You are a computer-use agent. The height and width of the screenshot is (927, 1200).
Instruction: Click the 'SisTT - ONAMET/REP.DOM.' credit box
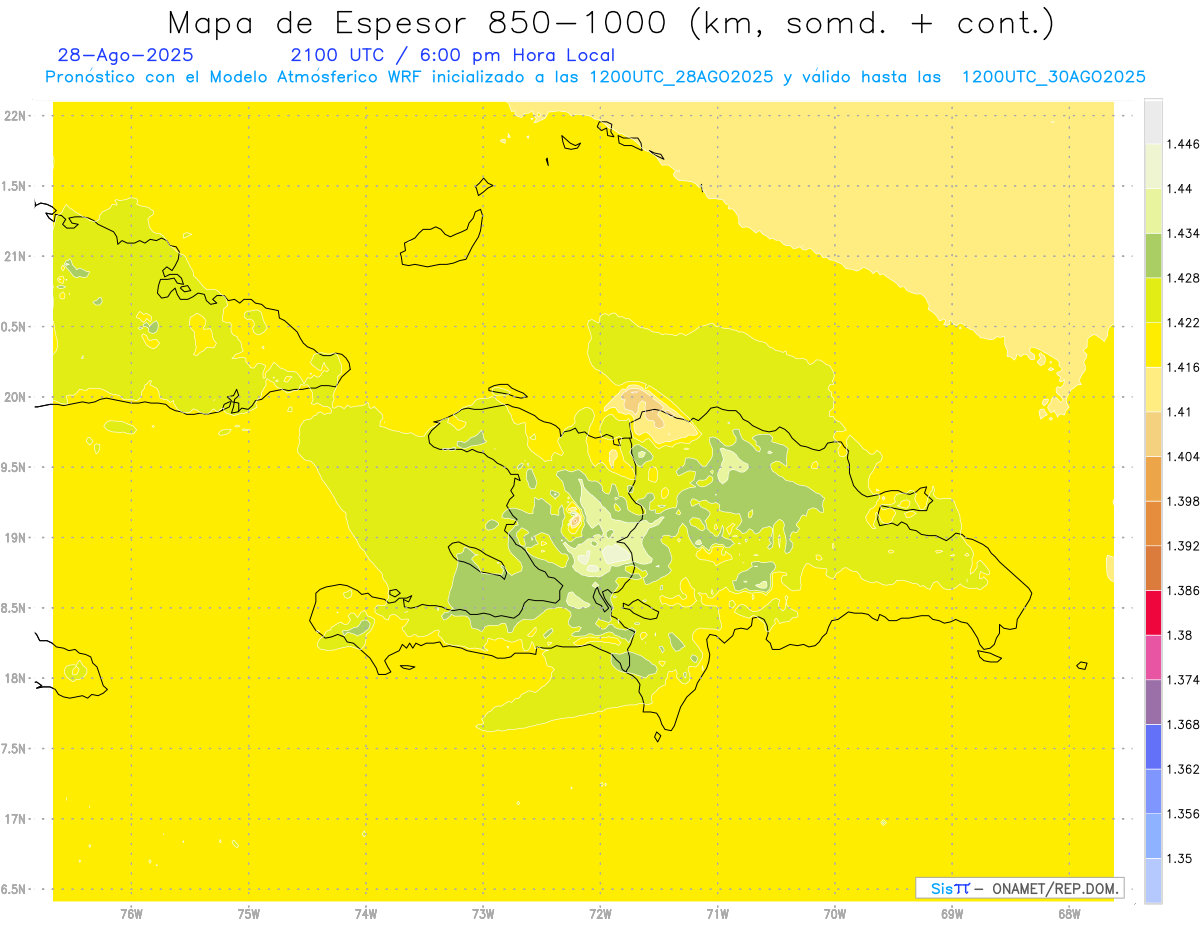click(x=1020, y=888)
